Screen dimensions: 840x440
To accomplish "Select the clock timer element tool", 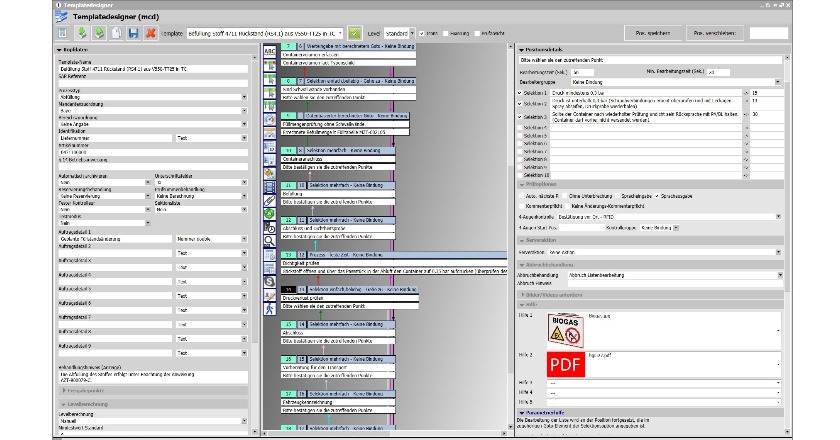I will (x=269, y=227).
